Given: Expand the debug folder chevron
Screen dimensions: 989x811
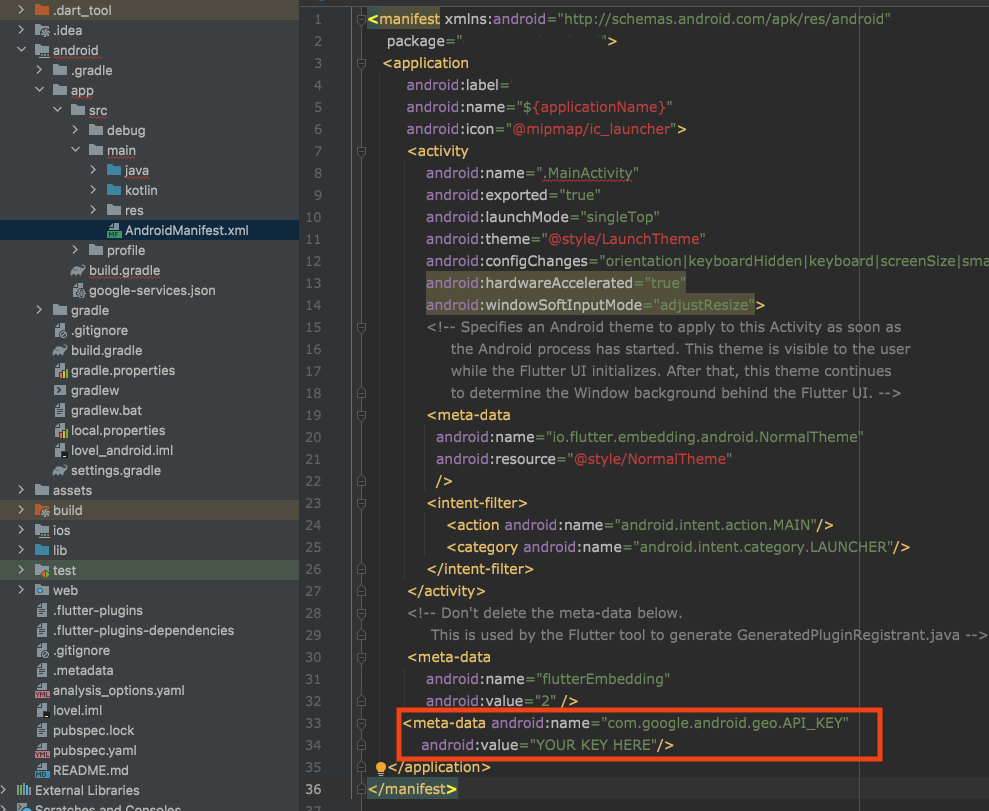Looking at the screenshot, I should (x=75, y=130).
